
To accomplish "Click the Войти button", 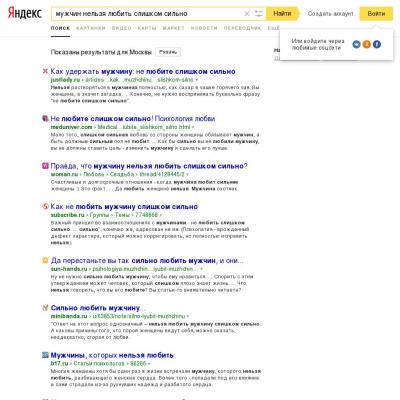I will (376, 14).
